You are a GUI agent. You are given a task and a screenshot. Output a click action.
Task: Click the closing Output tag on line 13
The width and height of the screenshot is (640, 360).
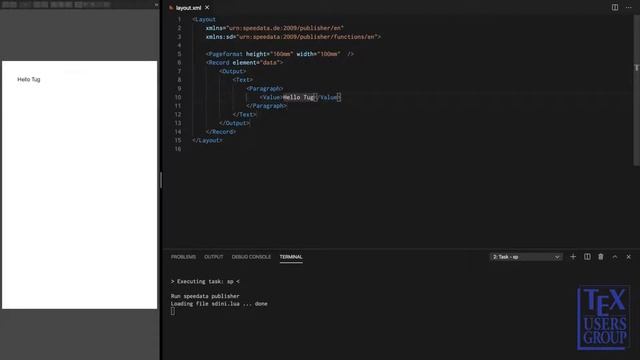[x=234, y=123]
